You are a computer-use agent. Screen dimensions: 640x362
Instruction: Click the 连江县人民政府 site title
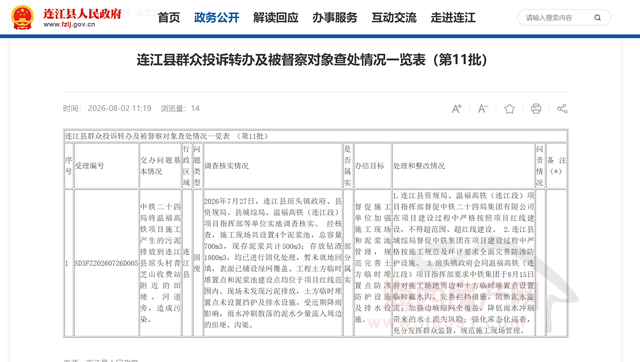[82, 13]
